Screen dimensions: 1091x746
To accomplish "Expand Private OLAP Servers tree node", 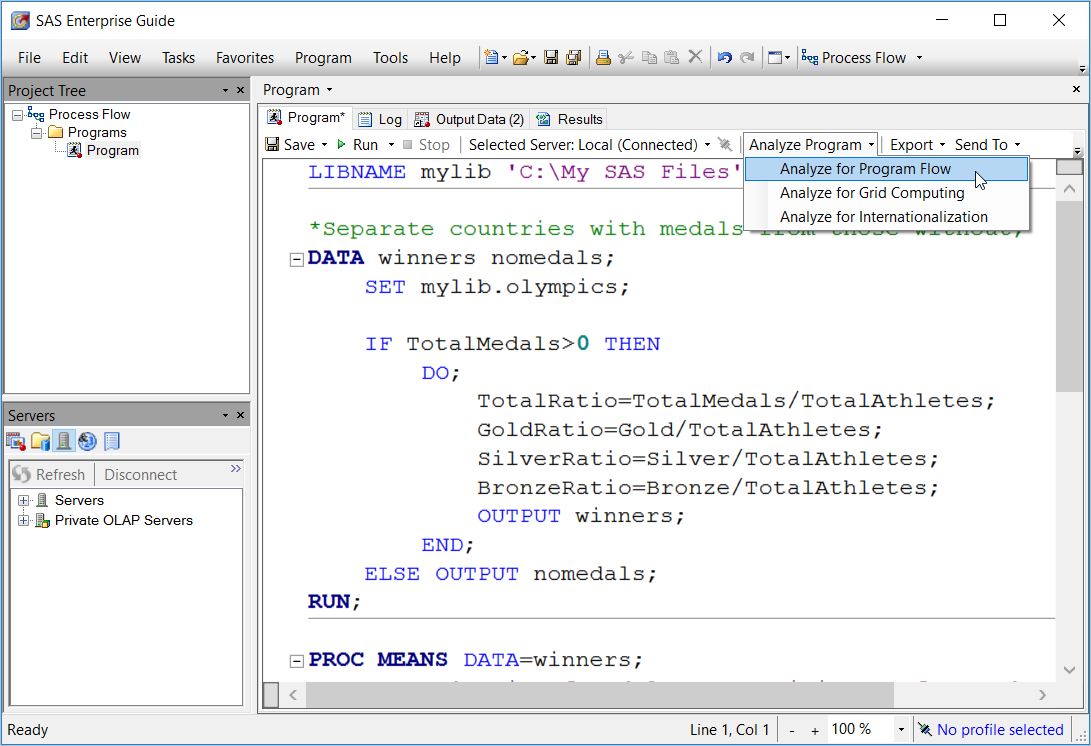I will pyautogui.click(x=23, y=520).
